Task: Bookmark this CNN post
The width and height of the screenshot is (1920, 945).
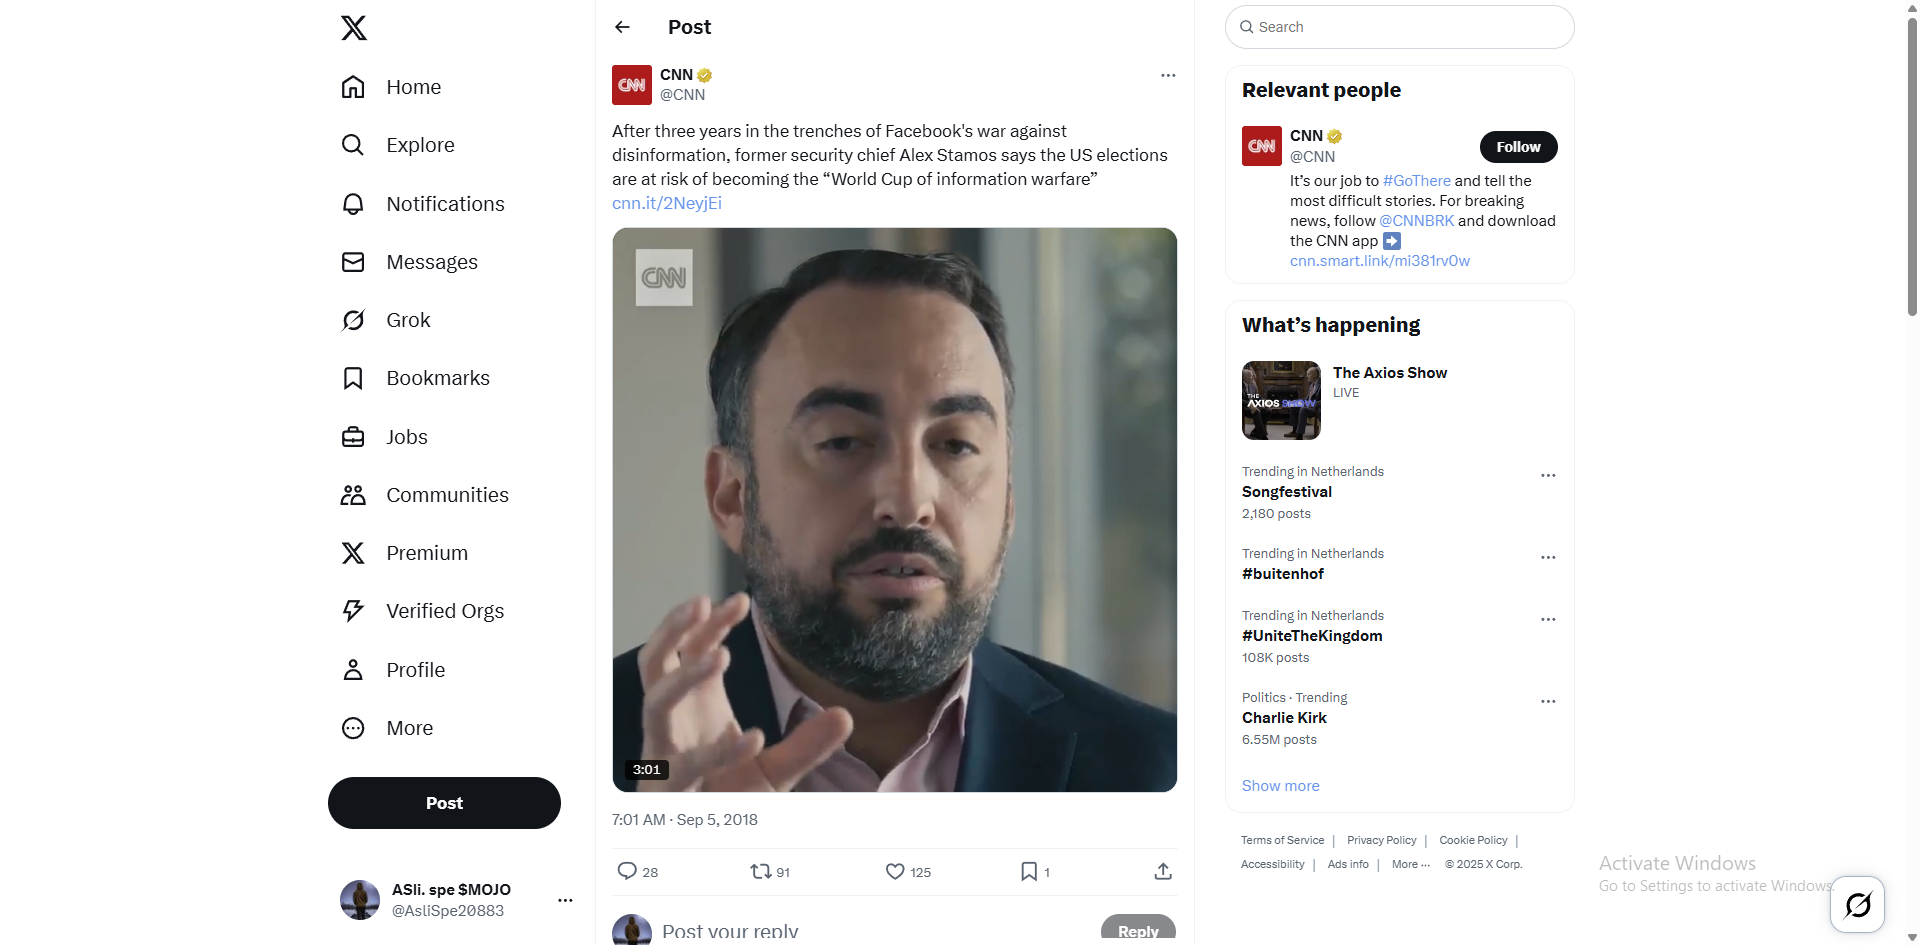Action: 1029,872
